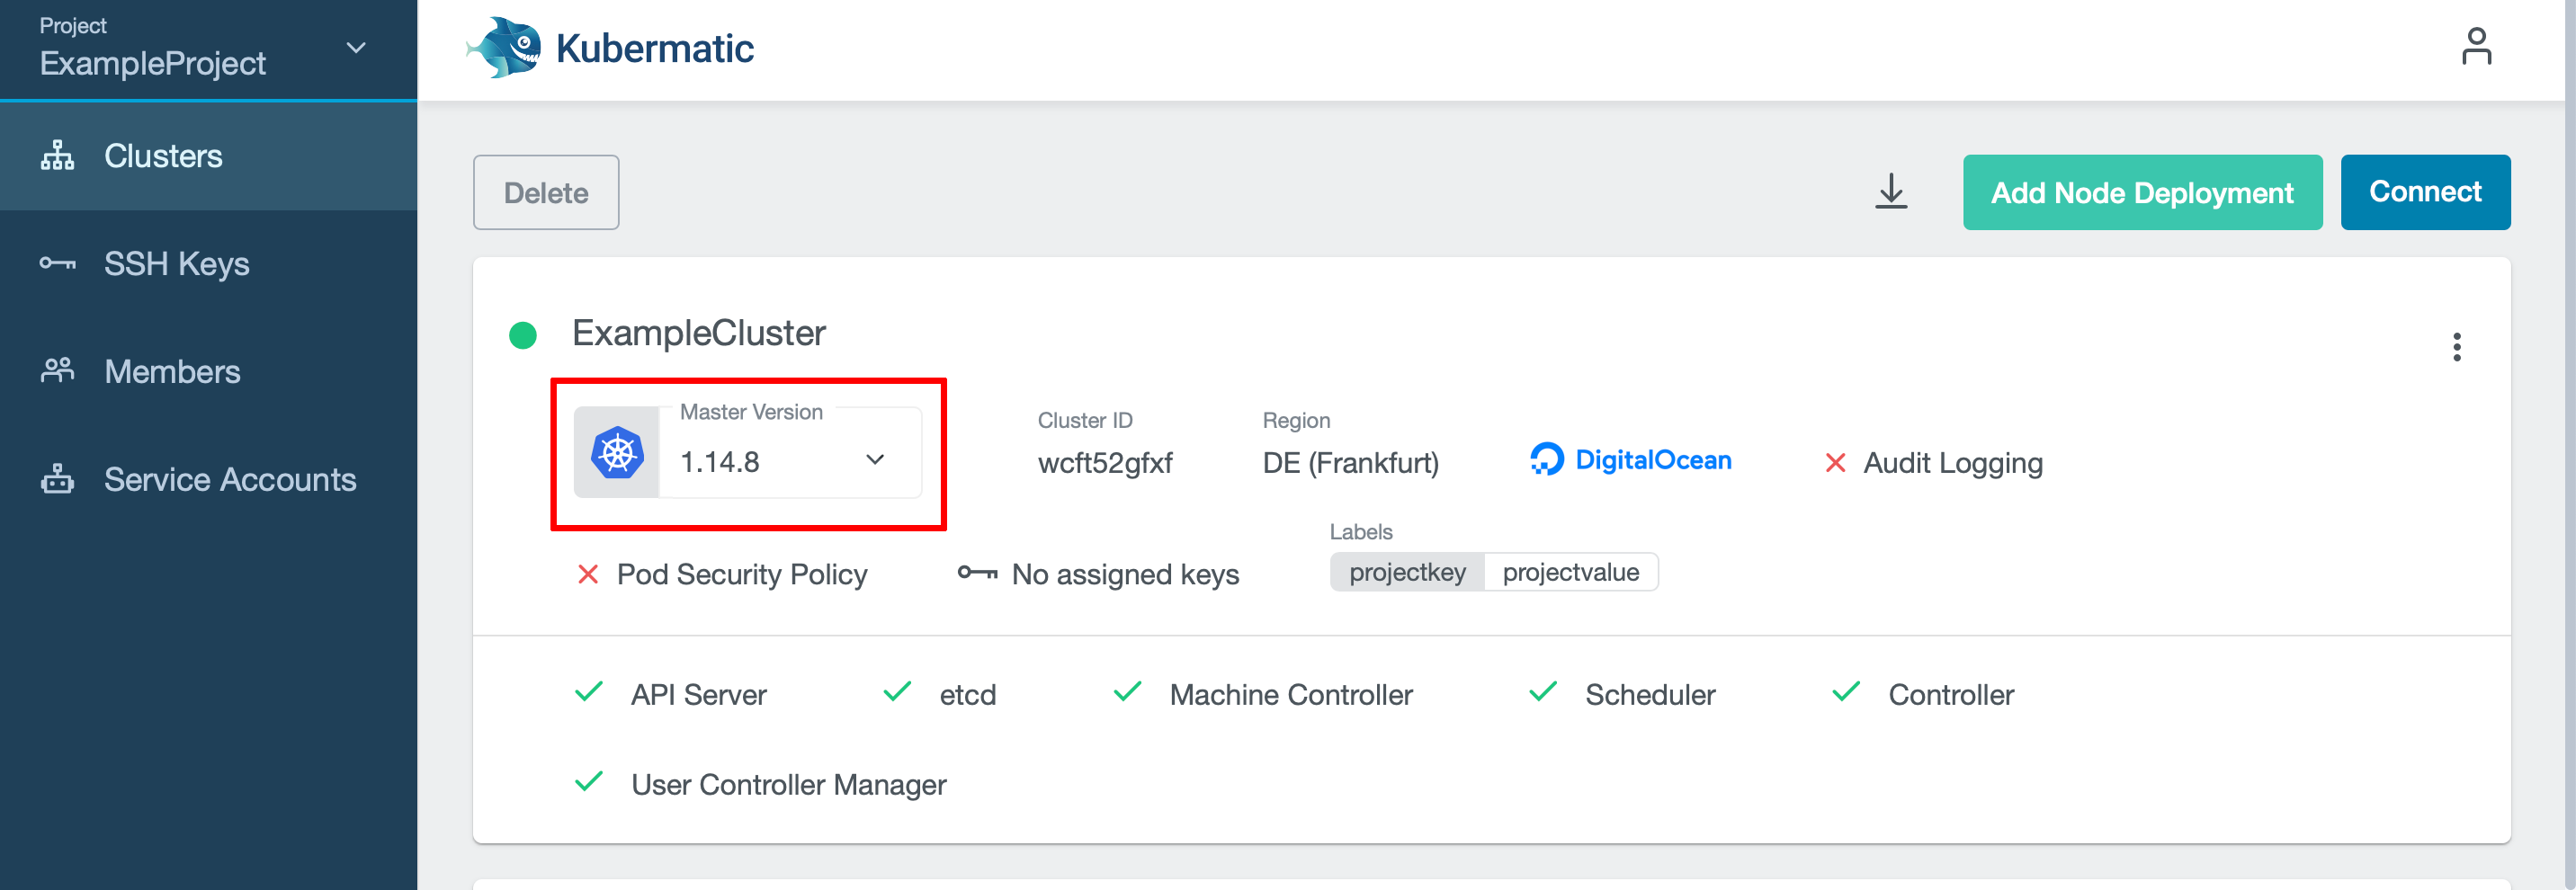Viewport: 2576px width, 890px height.
Task: Click the SSH Keys sidebar key icon
Action: 57,264
